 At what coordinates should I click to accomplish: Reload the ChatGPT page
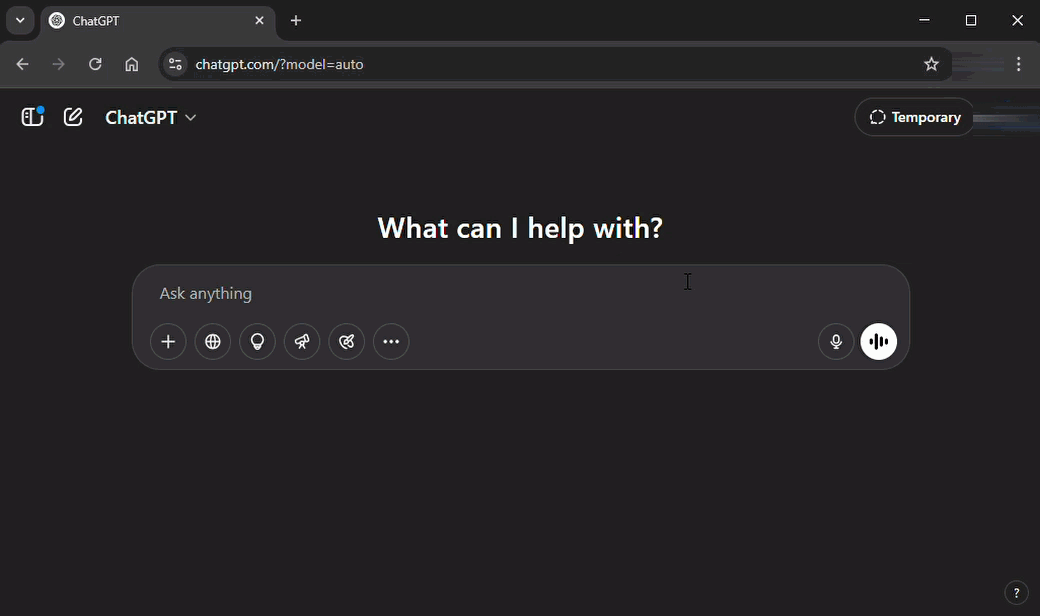coord(96,64)
